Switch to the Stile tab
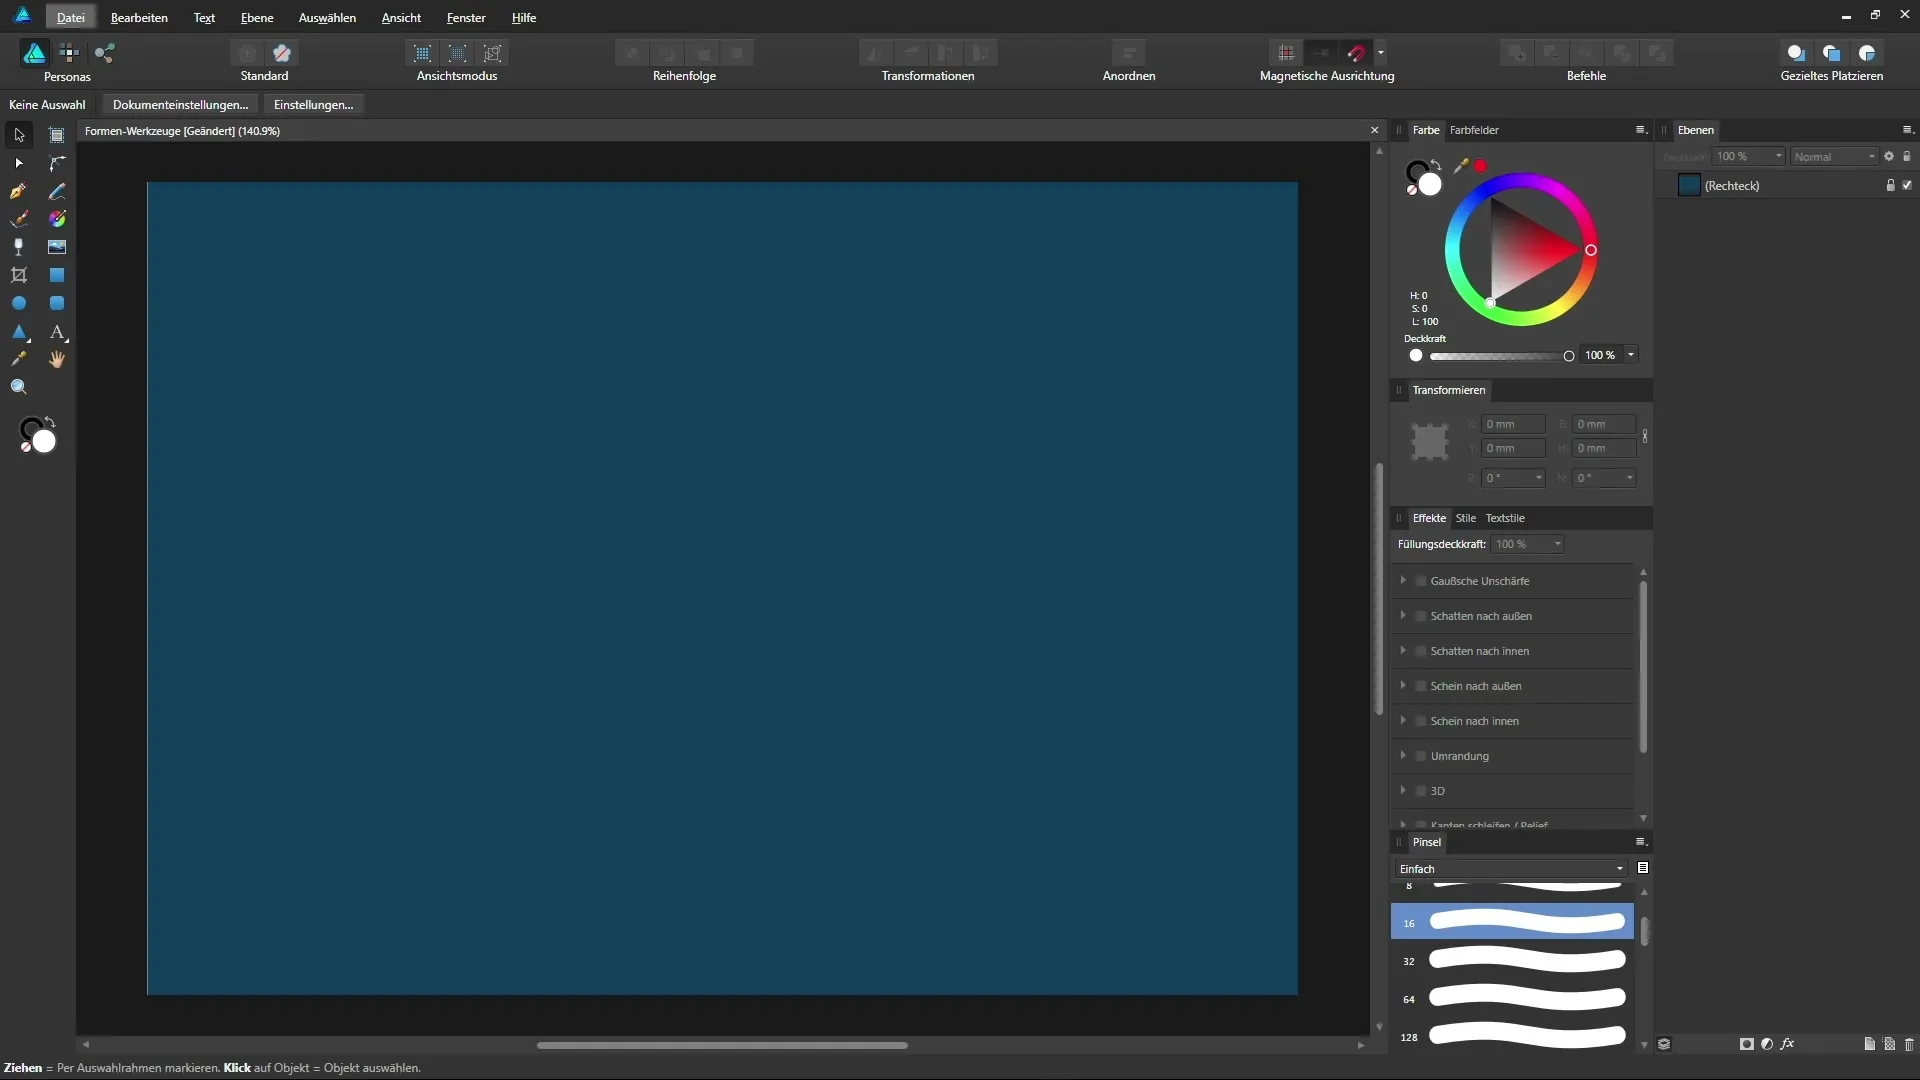The image size is (1920, 1080). point(1466,518)
